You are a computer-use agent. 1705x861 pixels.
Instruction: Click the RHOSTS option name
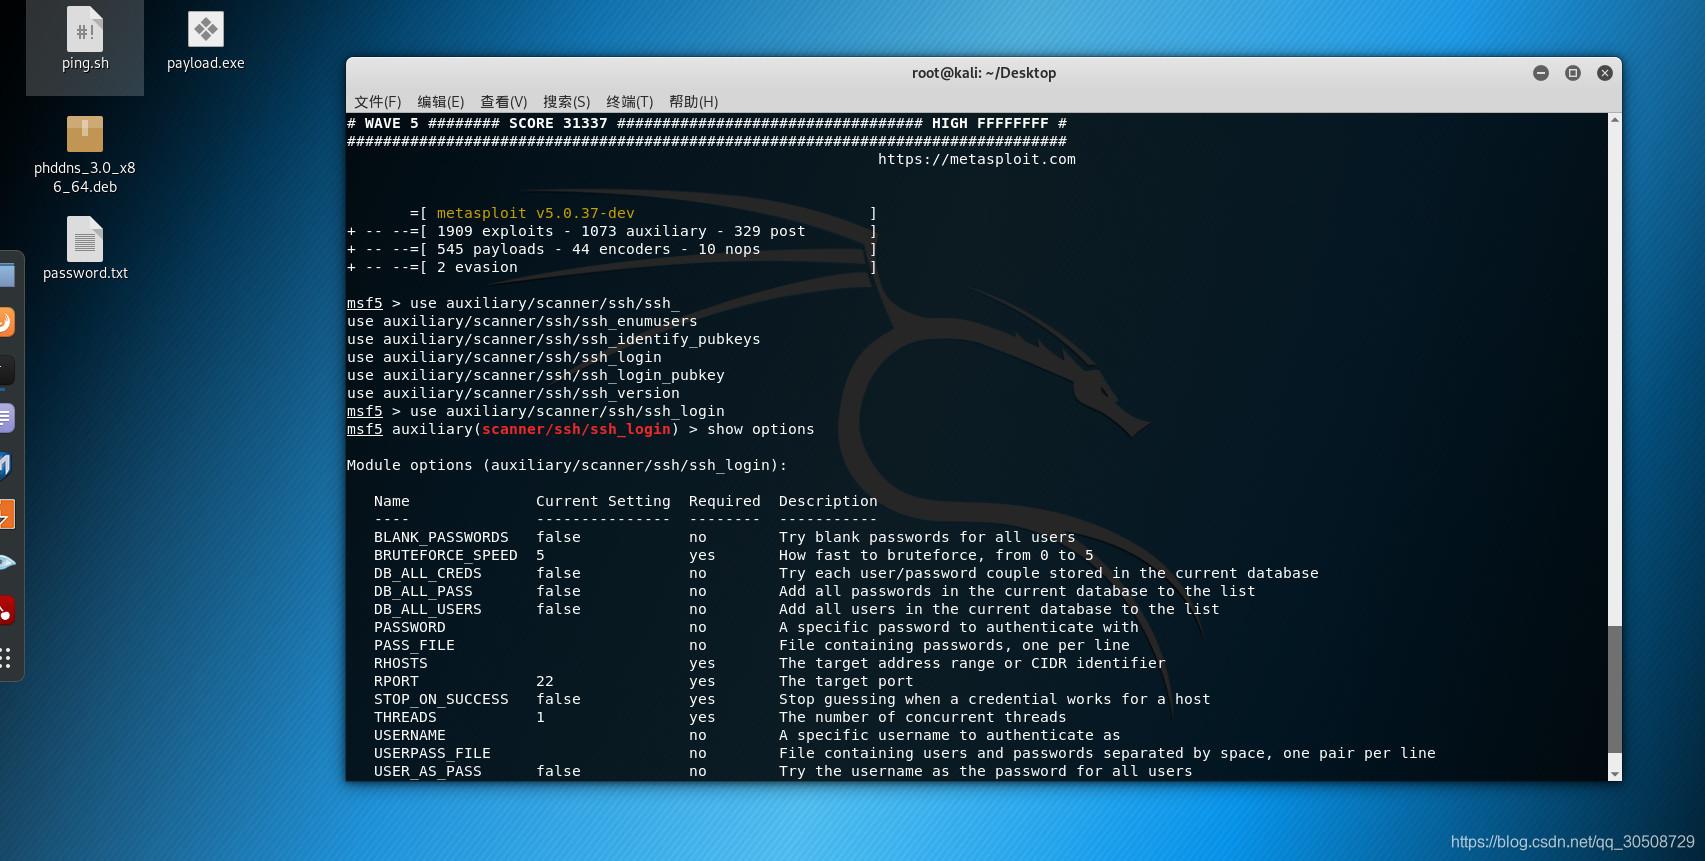point(401,663)
